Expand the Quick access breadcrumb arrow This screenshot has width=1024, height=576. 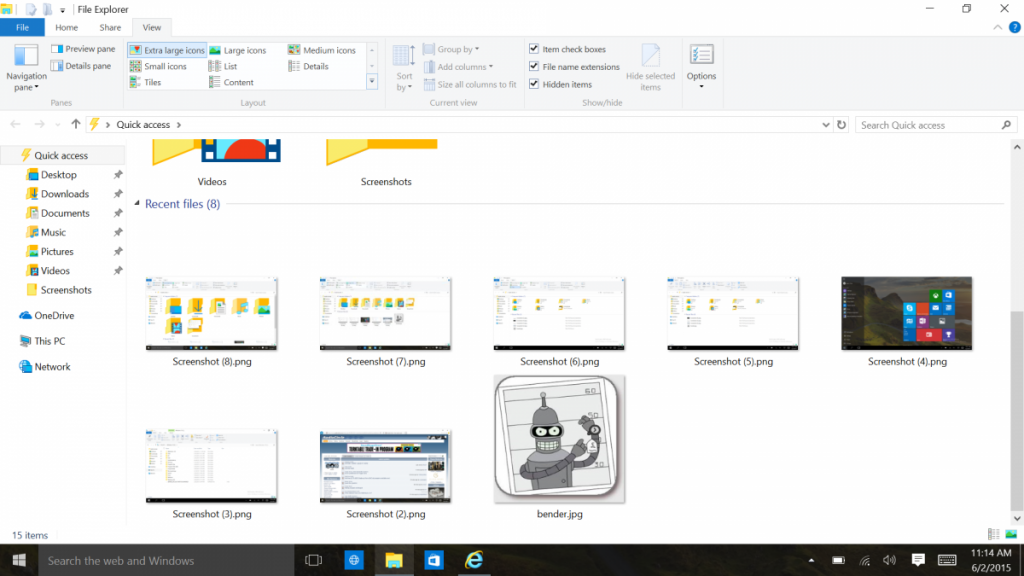(x=178, y=125)
